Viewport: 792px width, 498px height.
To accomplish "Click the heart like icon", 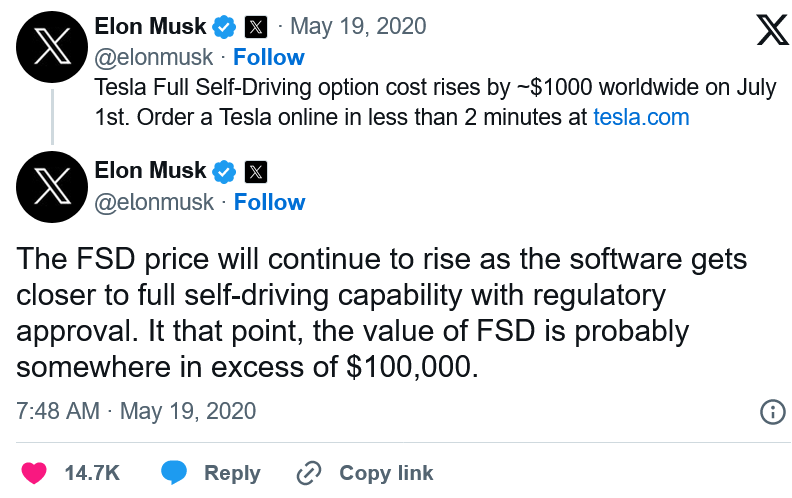I will (34, 473).
